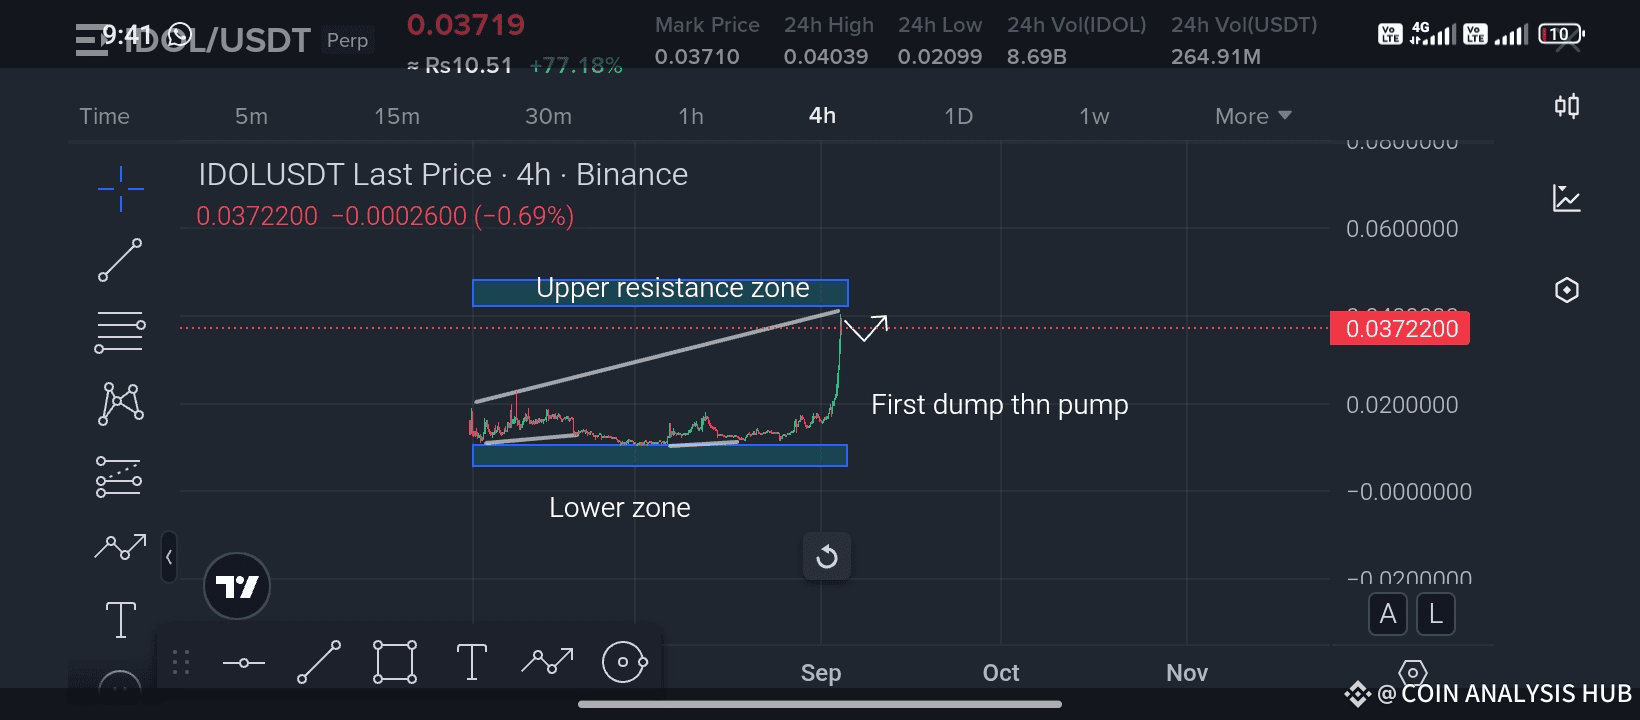
Task: Collapse the drawing toolbar side arrow
Action: click(x=169, y=557)
